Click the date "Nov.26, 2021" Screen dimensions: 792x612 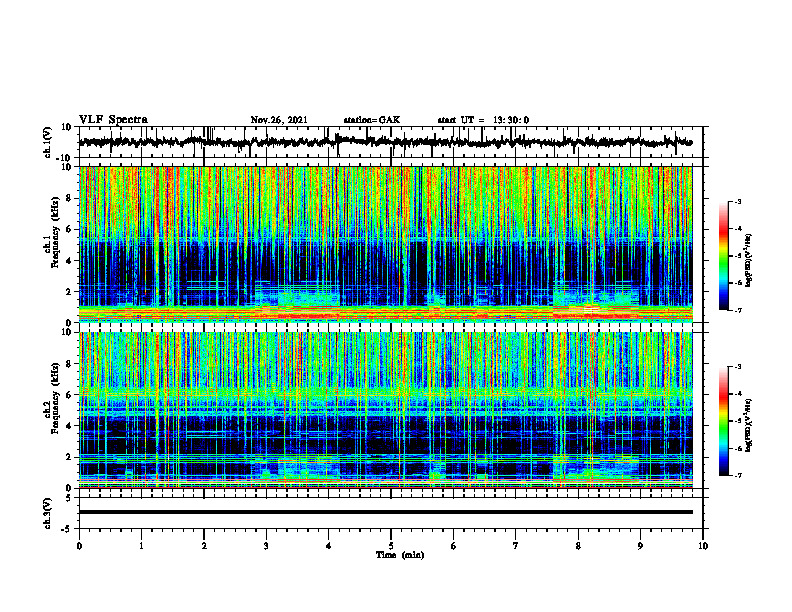pos(279,120)
